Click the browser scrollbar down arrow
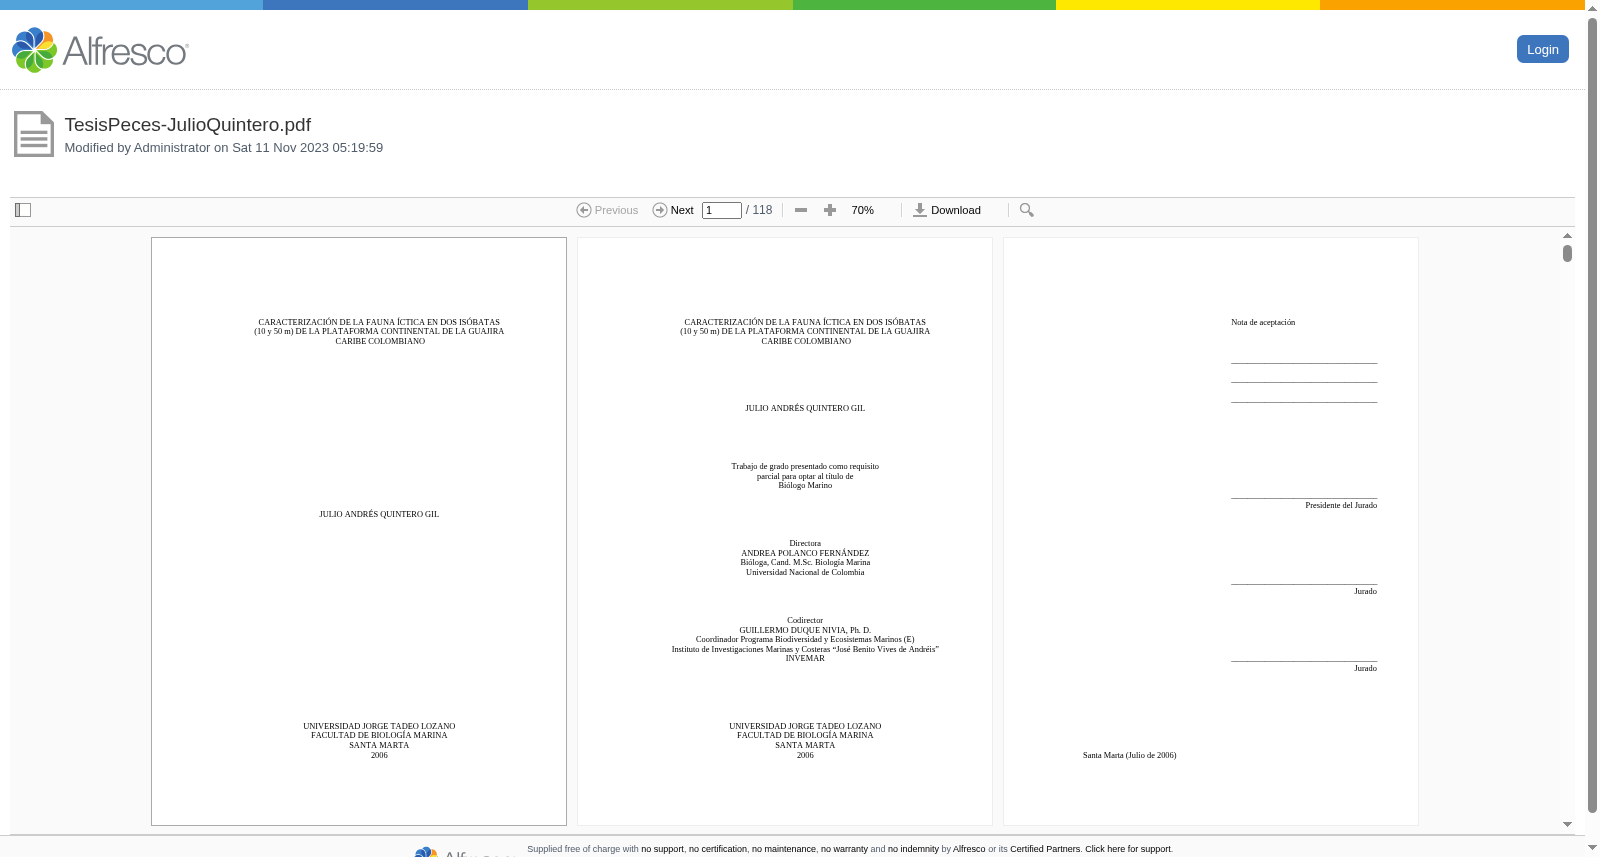 point(1592,848)
